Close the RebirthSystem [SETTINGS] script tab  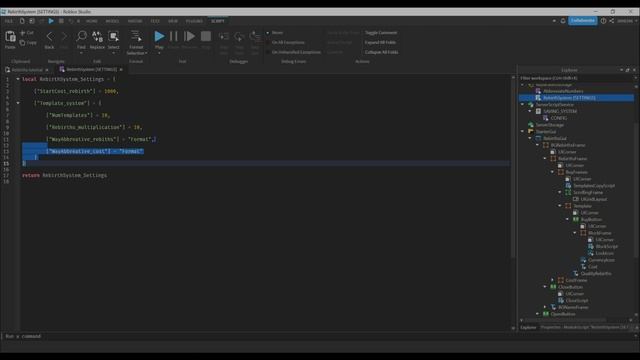(121, 70)
